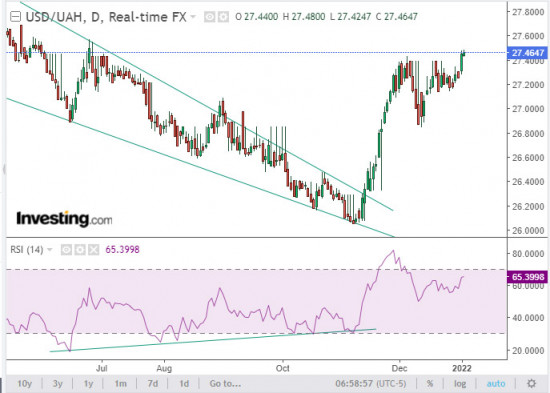Open chart properties gear in bottom bar

531,383
